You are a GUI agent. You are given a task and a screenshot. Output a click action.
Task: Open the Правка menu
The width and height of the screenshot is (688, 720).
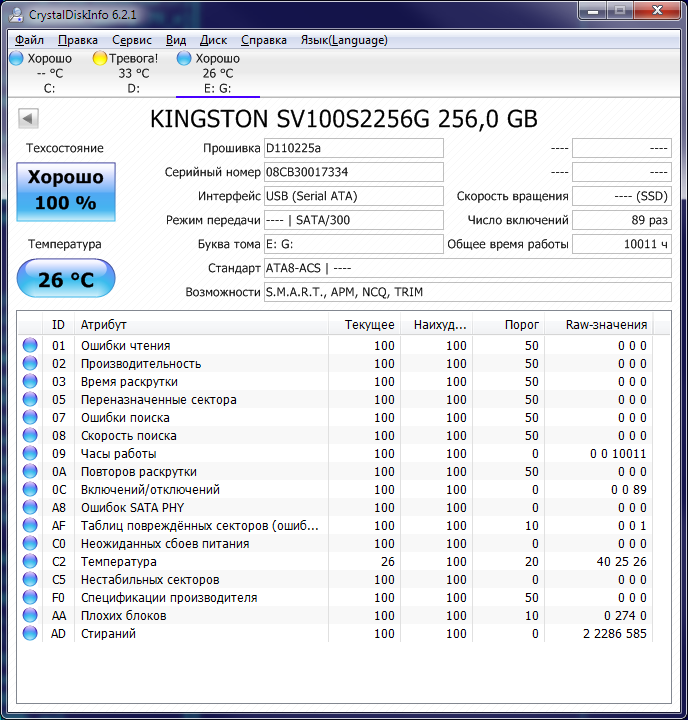coord(78,40)
